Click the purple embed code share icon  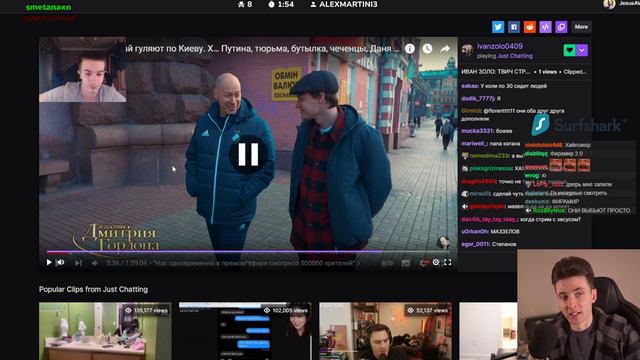[x=545, y=27]
